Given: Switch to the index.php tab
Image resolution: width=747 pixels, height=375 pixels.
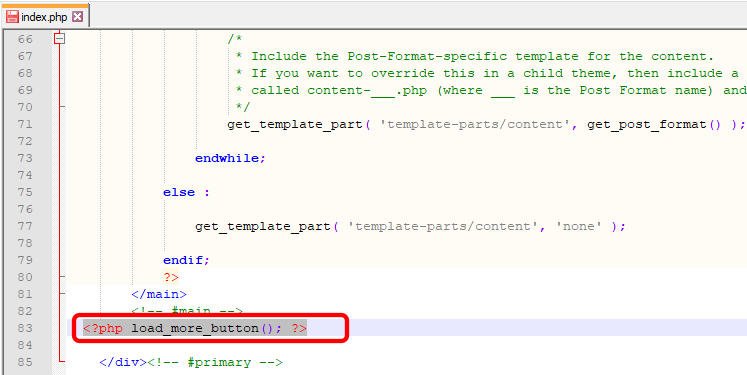Looking at the screenshot, I should point(45,16).
